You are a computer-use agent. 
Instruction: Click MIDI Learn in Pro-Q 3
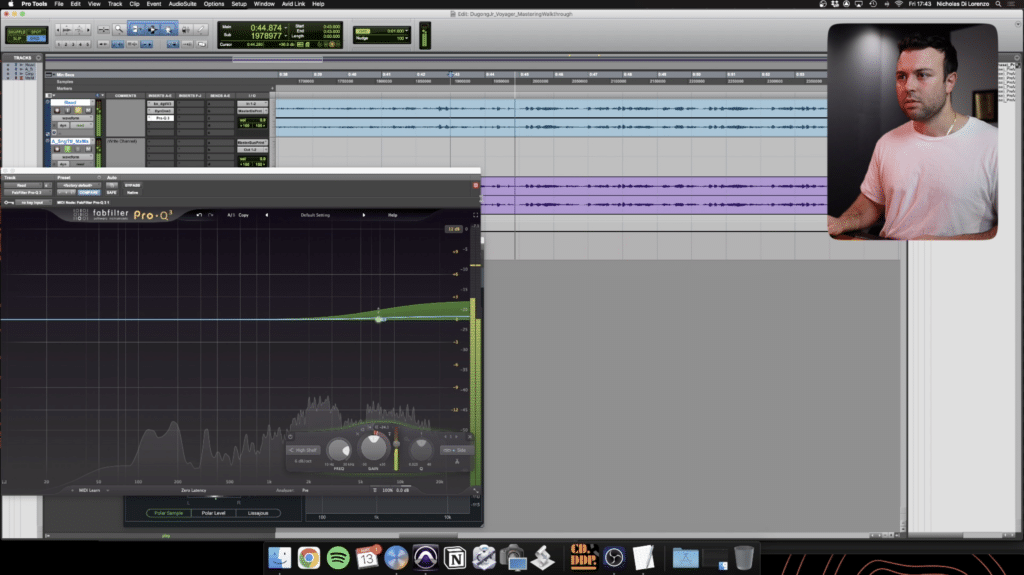click(x=89, y=490)
